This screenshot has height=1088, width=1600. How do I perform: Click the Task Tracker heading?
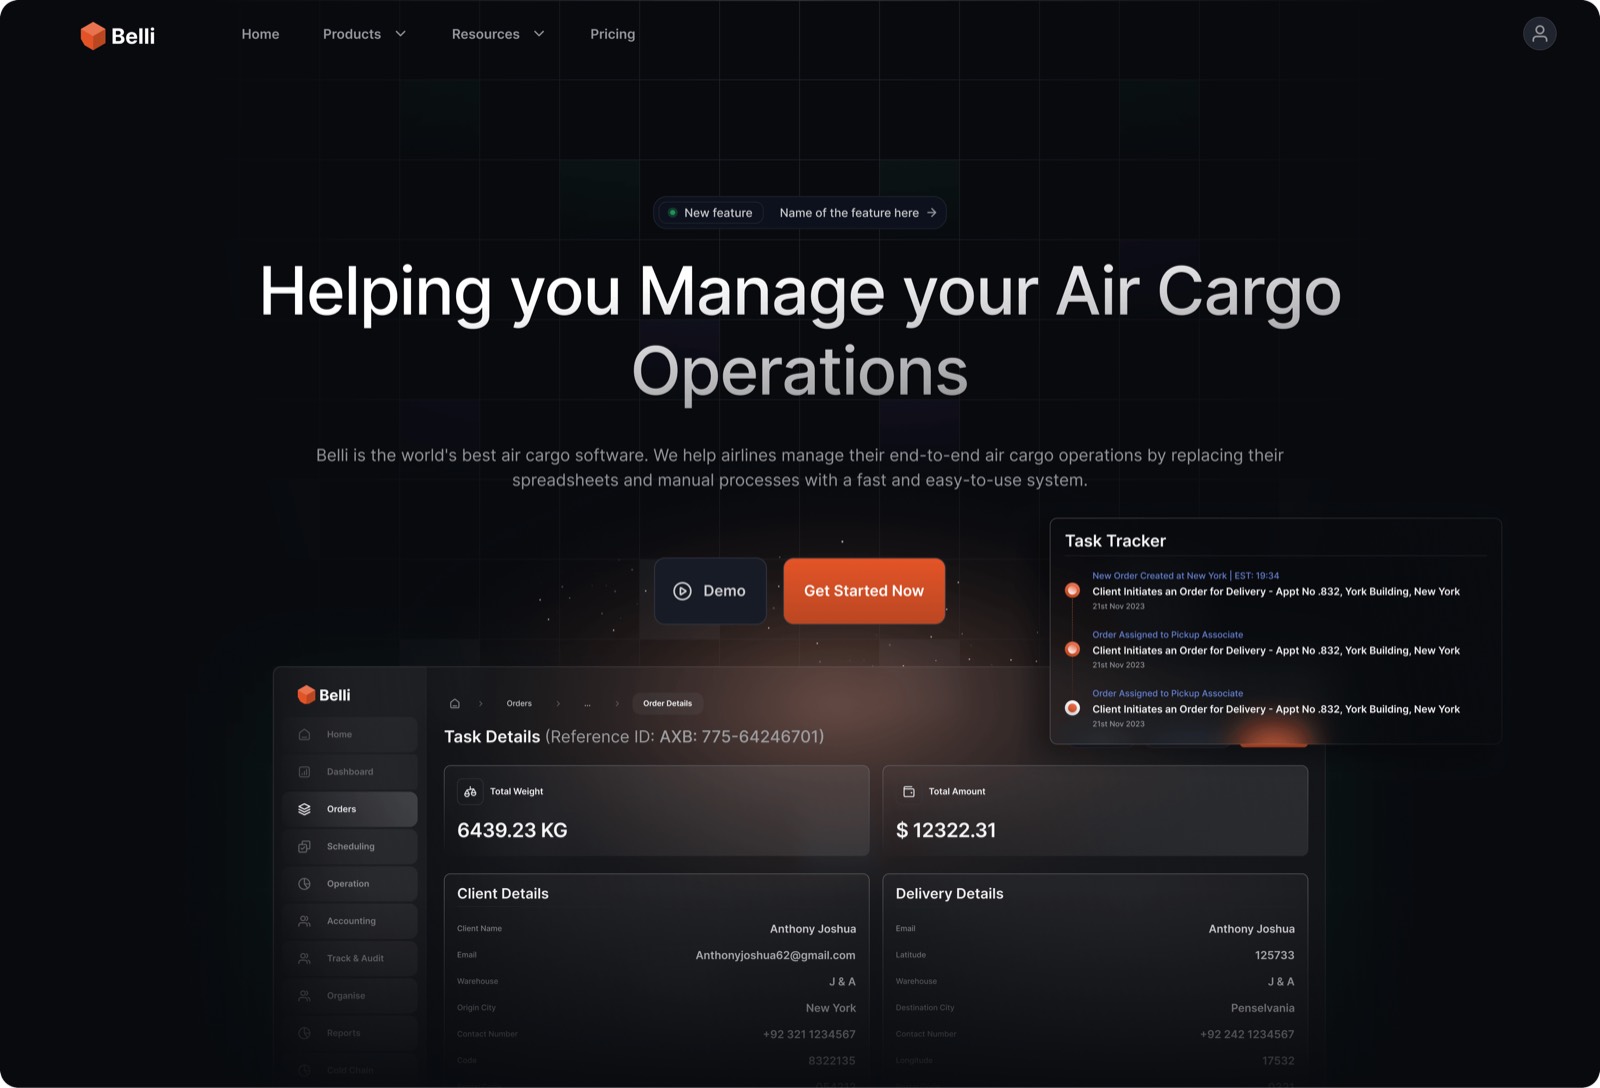[x=1115, y=541]
